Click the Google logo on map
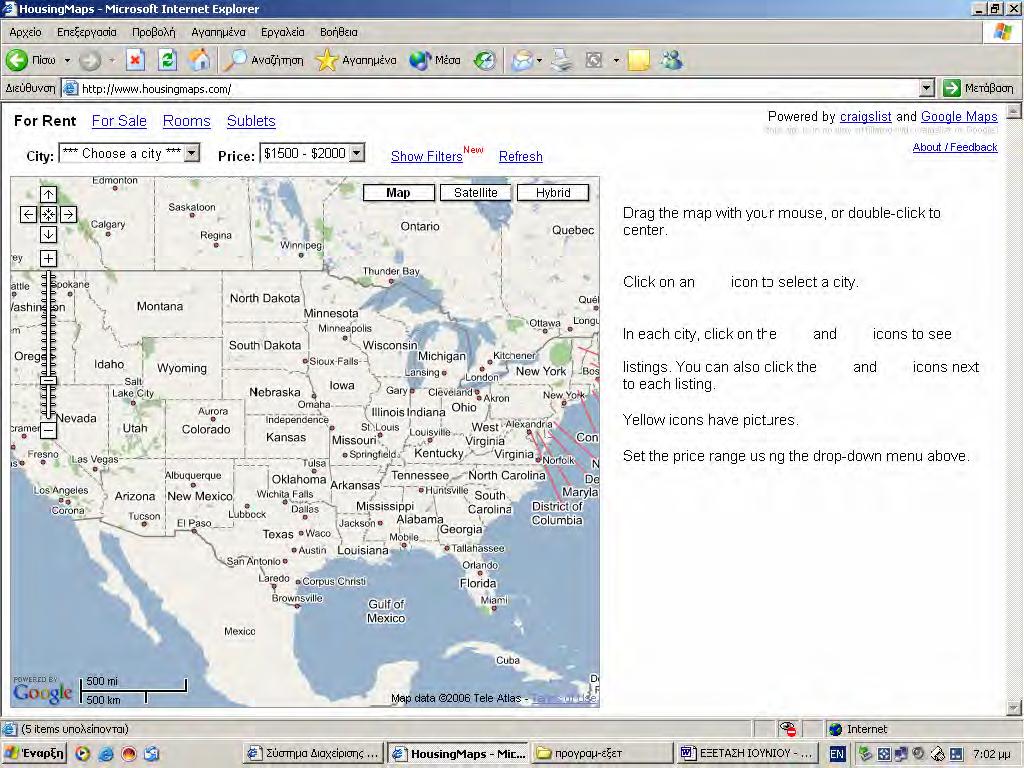Screen dimensions: 1024x768 [x=42, y=692]
